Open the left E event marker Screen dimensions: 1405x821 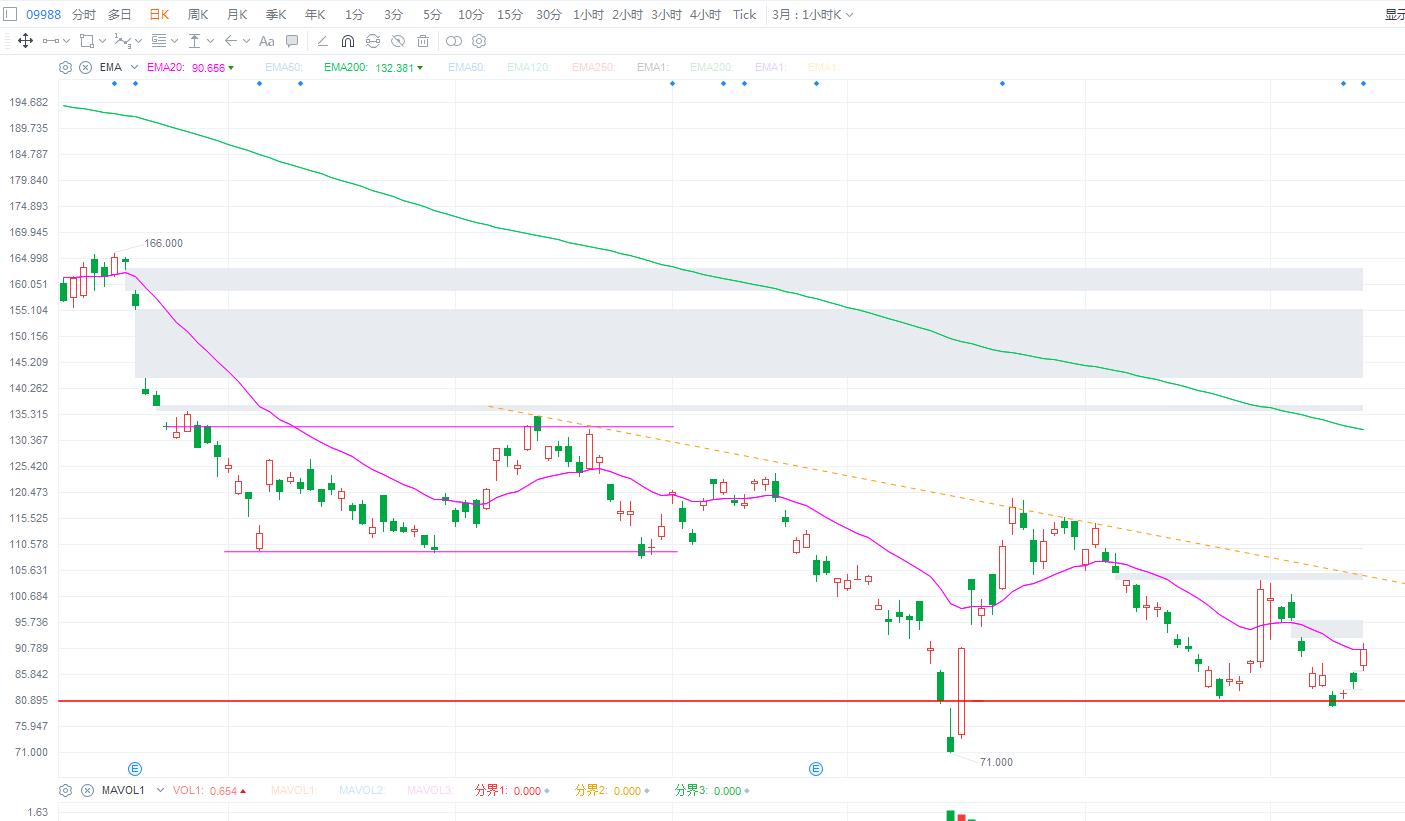(x=135, y=769)
